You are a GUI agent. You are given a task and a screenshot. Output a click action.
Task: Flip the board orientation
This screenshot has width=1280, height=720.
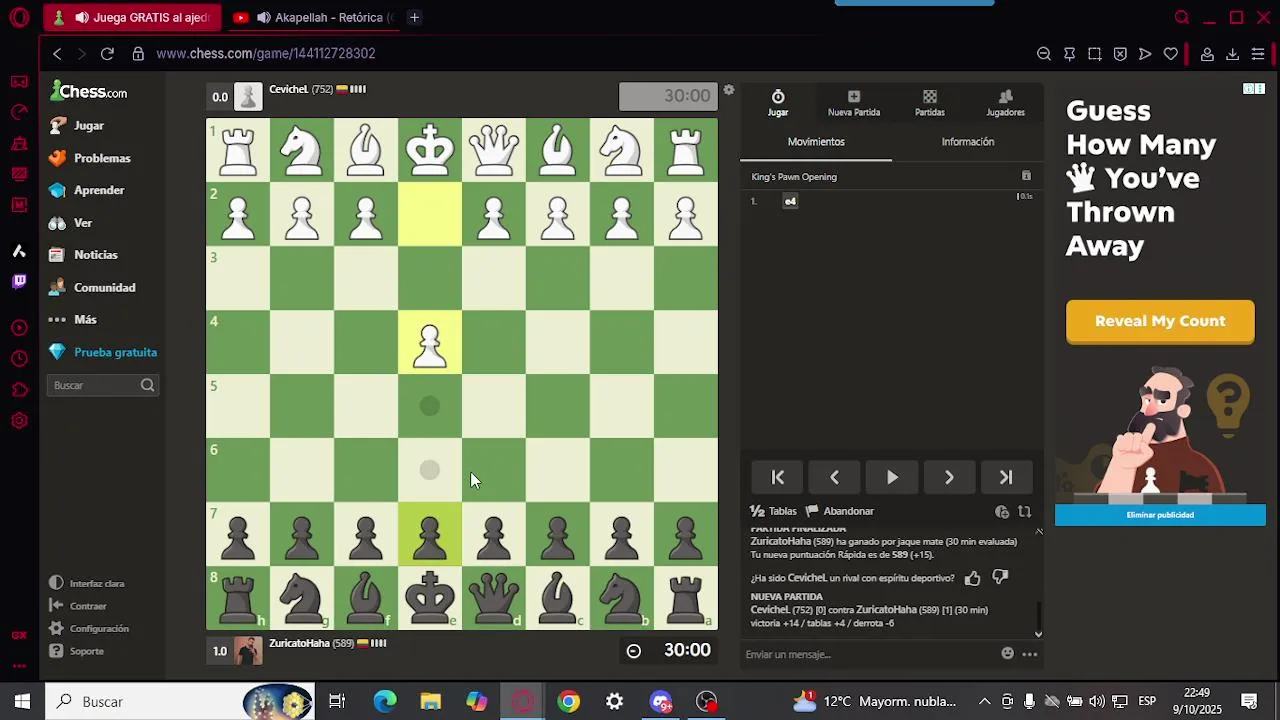point(1024,512)
